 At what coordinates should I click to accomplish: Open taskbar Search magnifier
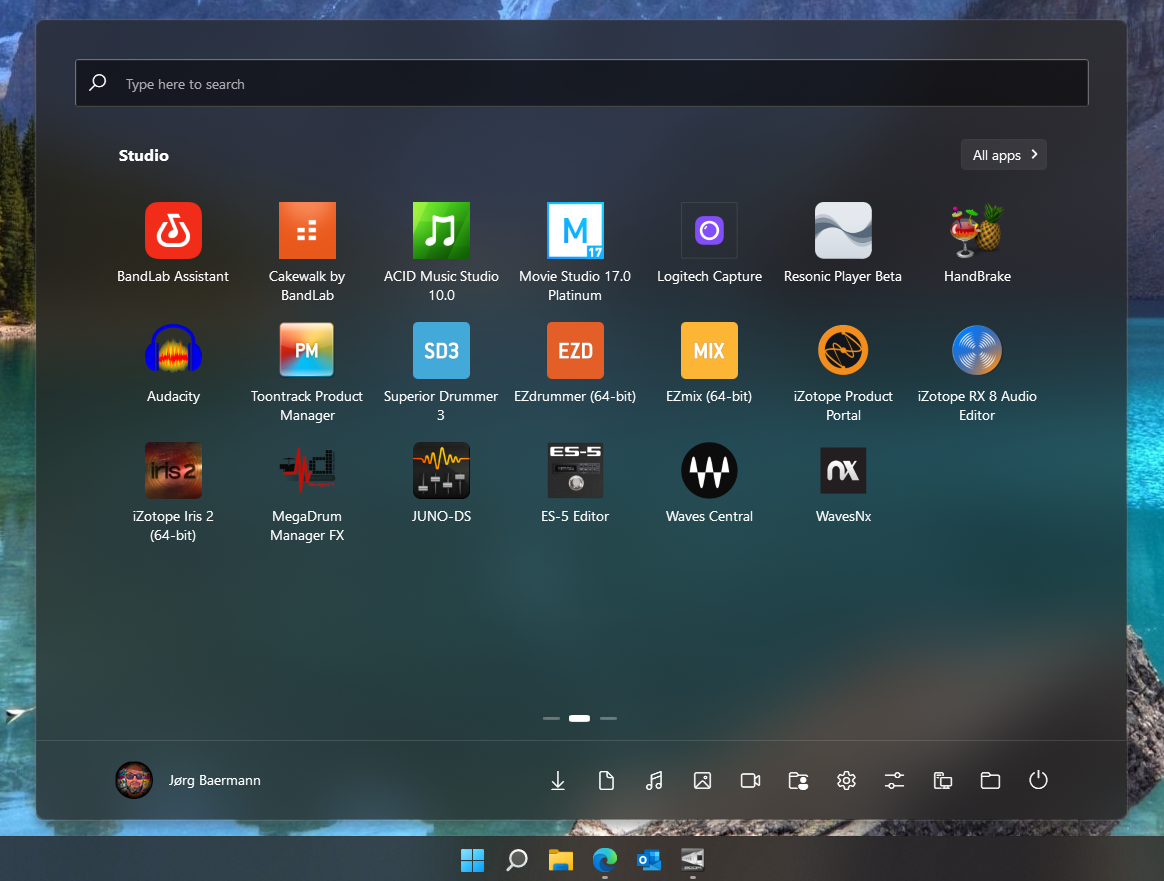click(517, 860)
